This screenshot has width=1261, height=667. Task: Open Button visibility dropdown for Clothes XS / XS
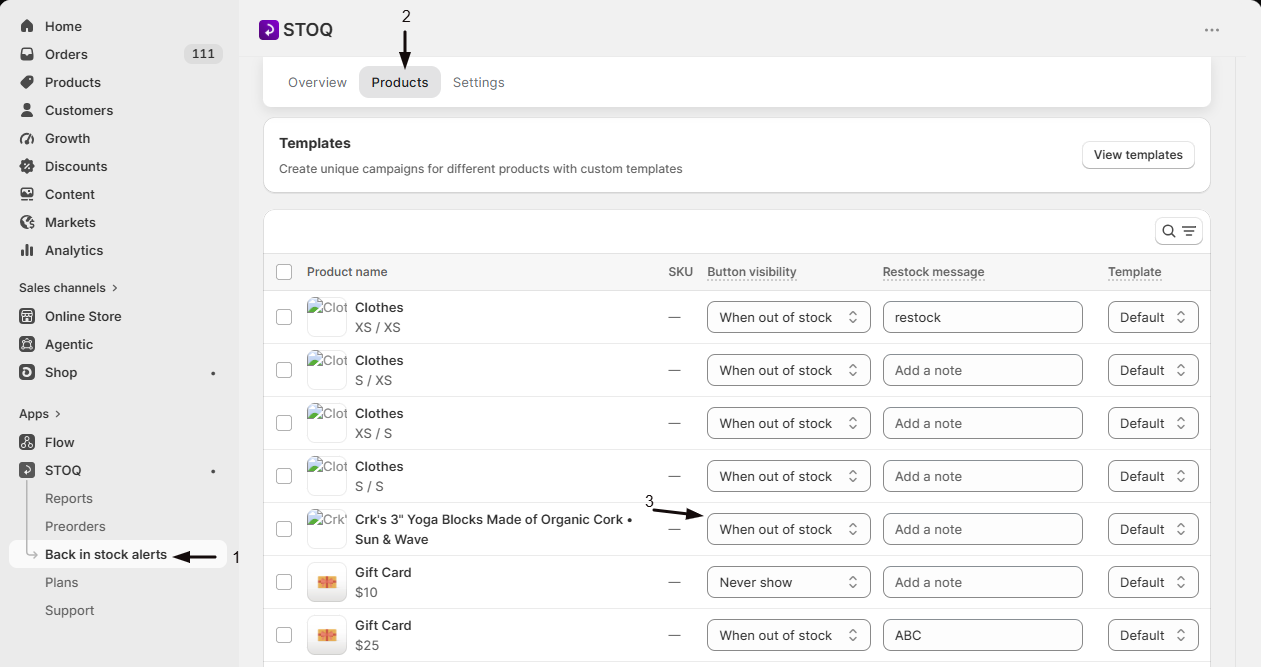789,317
